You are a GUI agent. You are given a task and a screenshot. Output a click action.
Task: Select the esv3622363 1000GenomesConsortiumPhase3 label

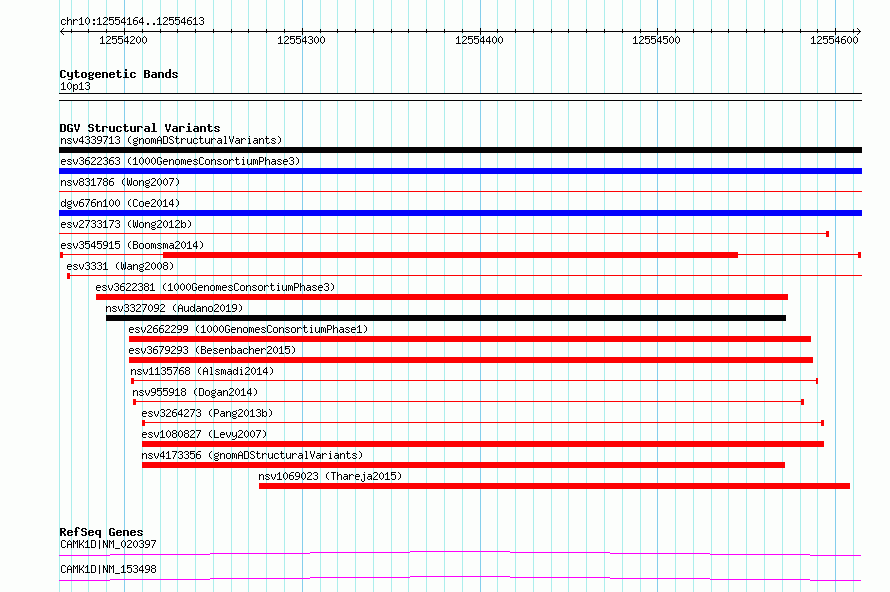(180, 161)
